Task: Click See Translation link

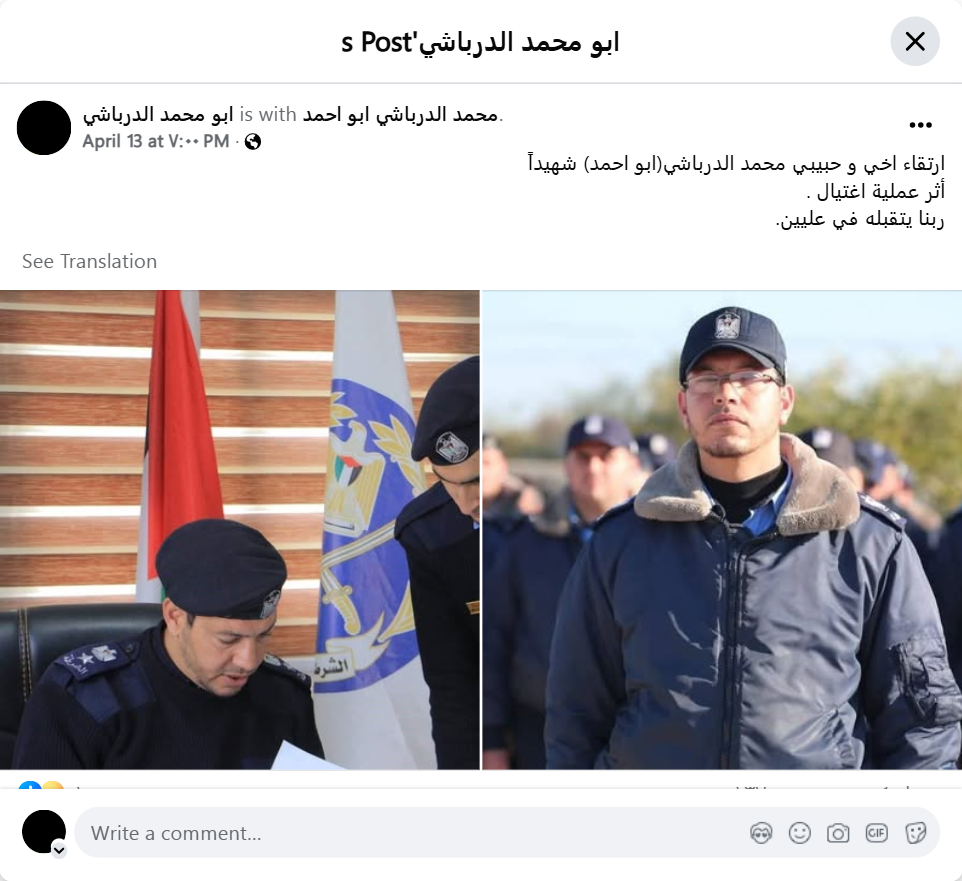Action: coord(90,261)
